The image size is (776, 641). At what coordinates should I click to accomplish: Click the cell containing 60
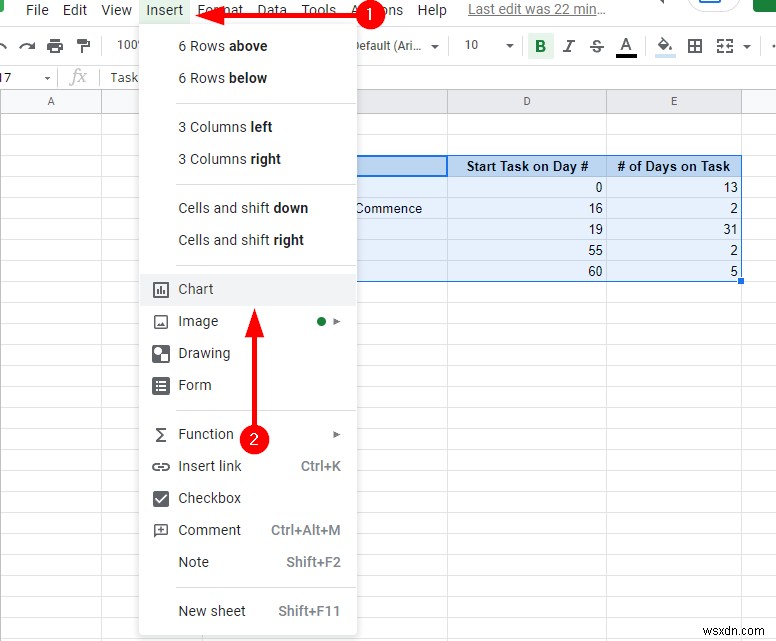[x=527, y=271]
